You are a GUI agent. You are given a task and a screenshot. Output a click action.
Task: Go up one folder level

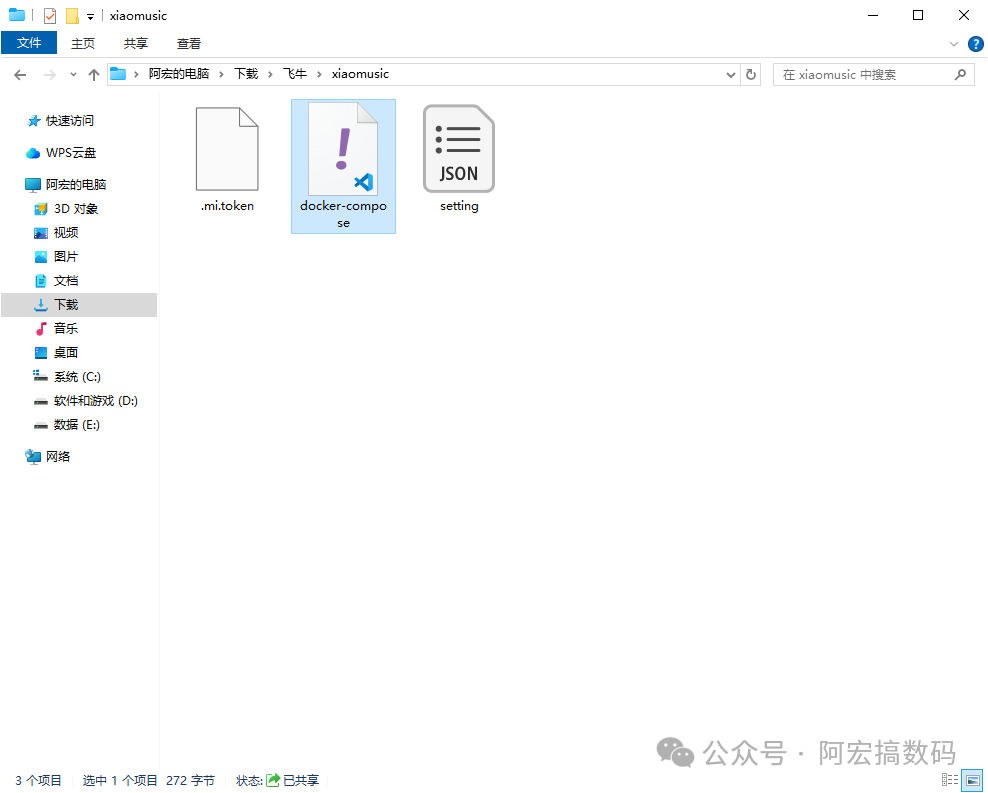tap(94, 75)
